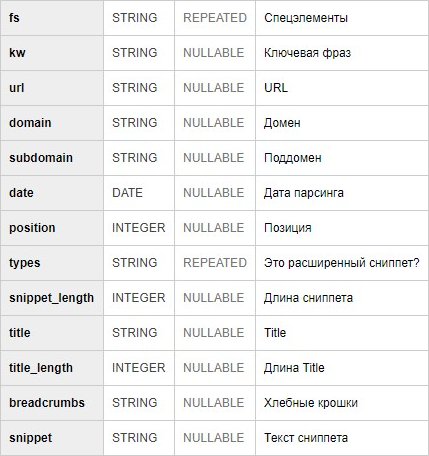Image resolution: width=429 pixels, height=456 pixels.
Task: Click the 'Спецэлементы' description cell
Action: click(342, 18)
